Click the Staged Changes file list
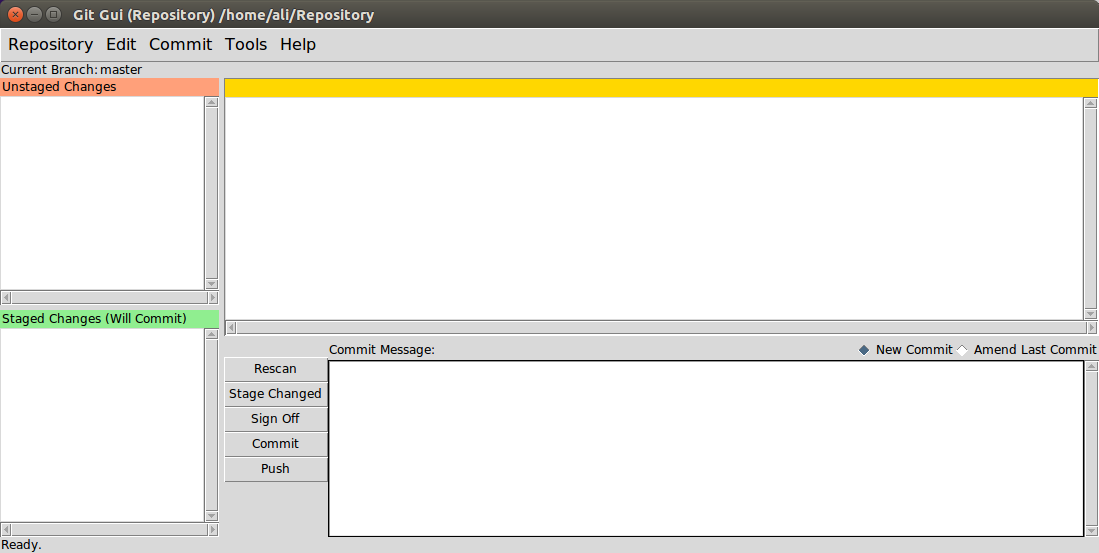Image resolution: width=1099 pixels, height=553 pixels. pyautogui.click(x=102, y=425)
